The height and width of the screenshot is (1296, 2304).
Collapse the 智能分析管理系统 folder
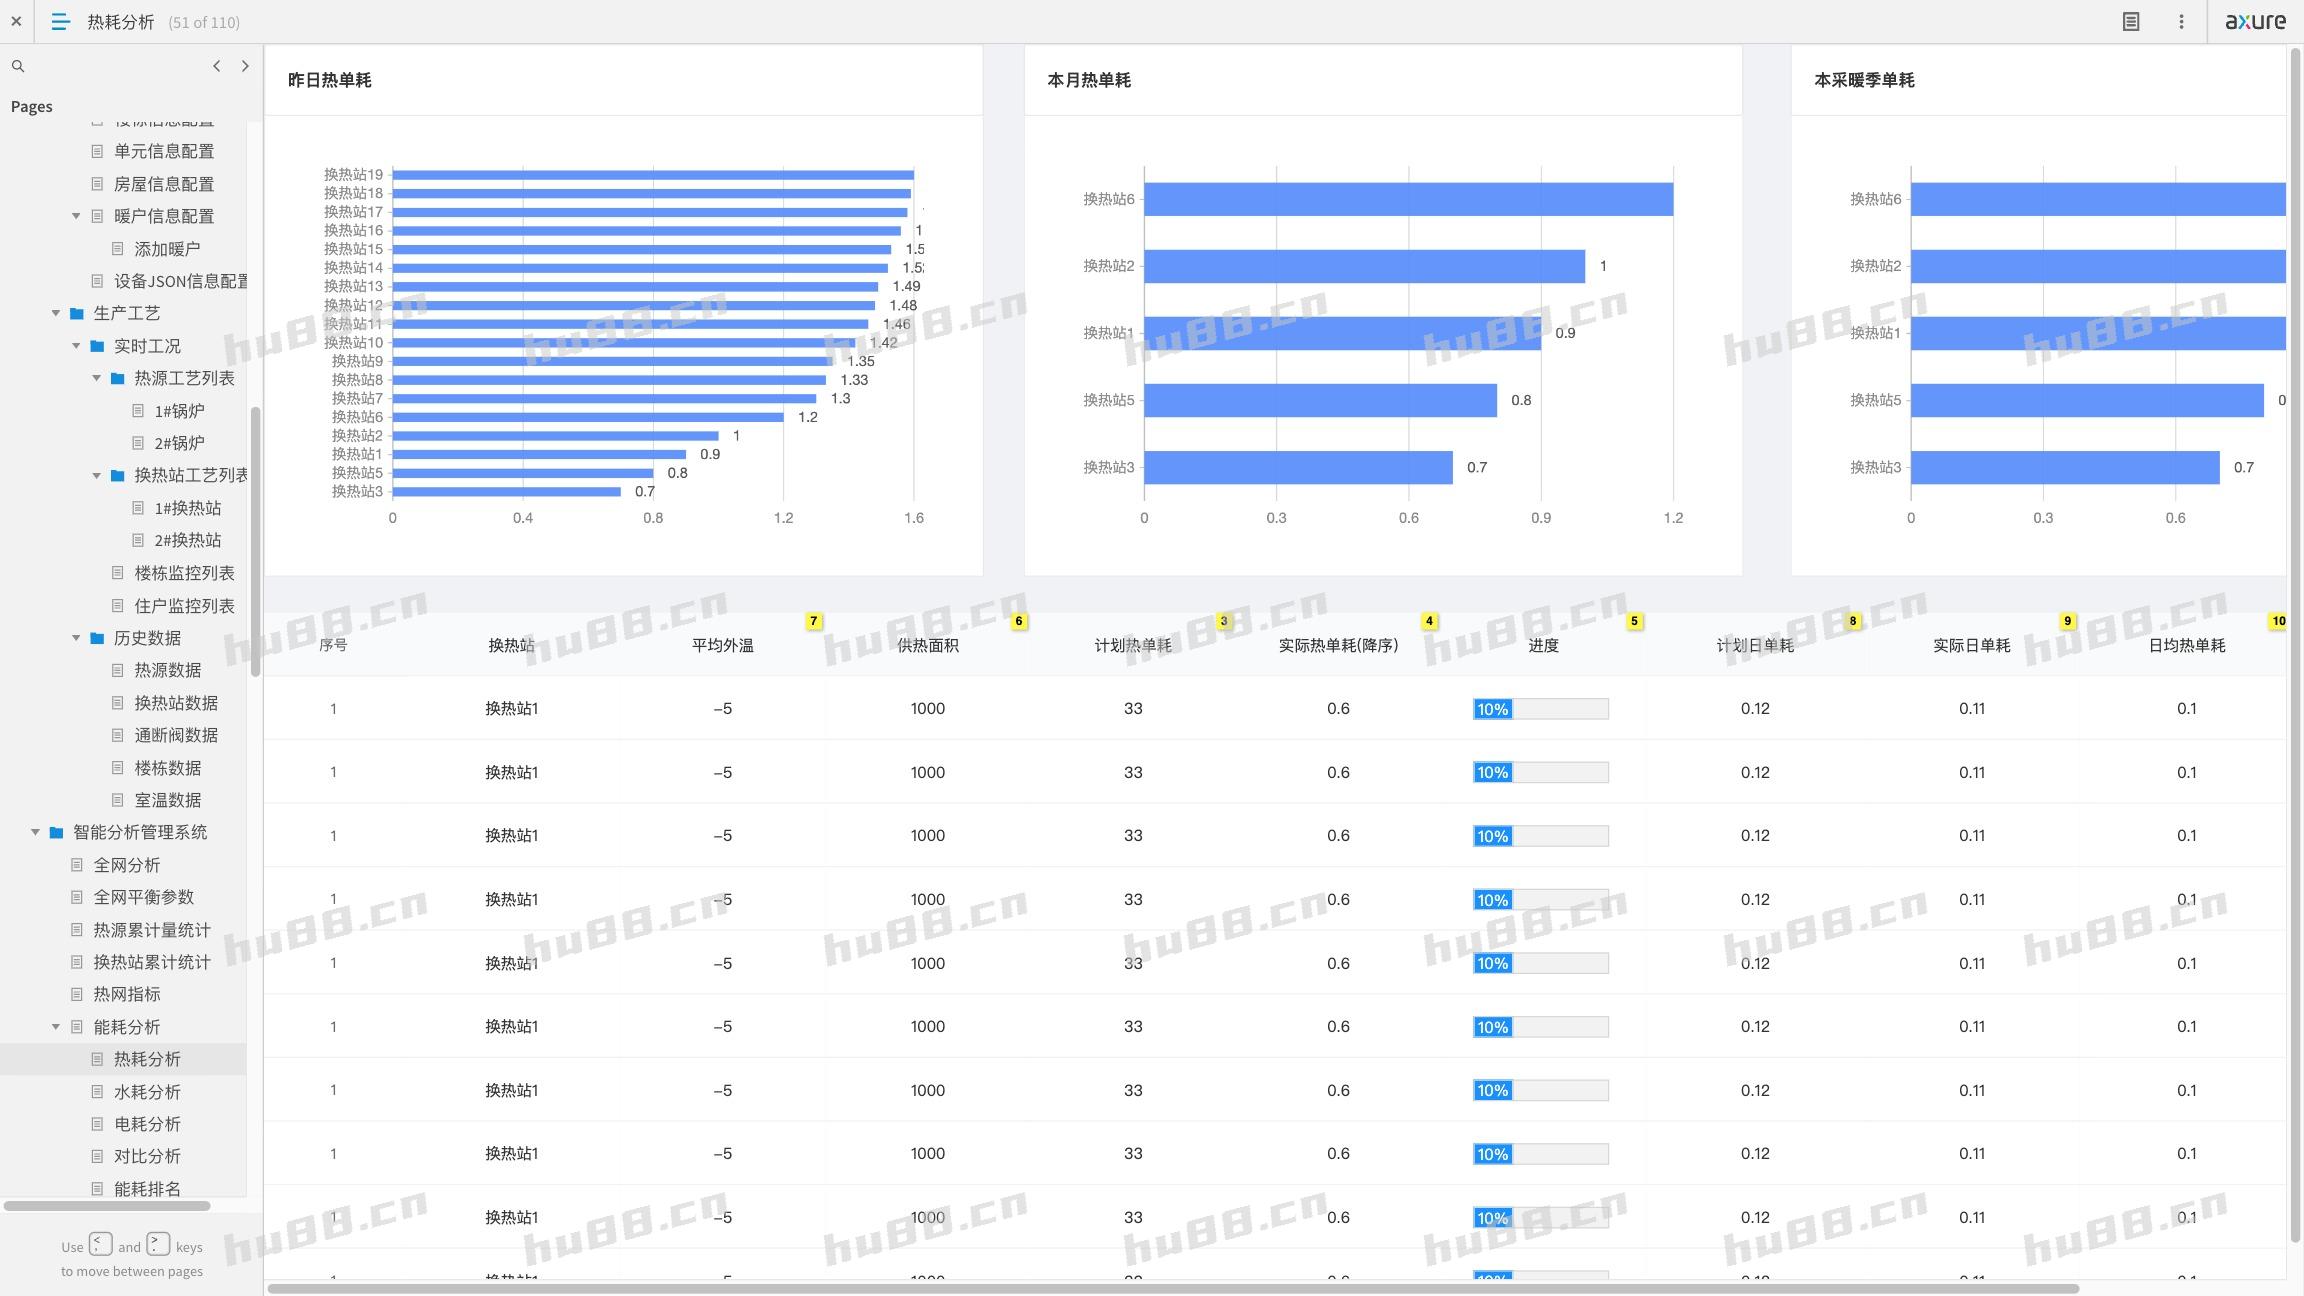point(36,832)
